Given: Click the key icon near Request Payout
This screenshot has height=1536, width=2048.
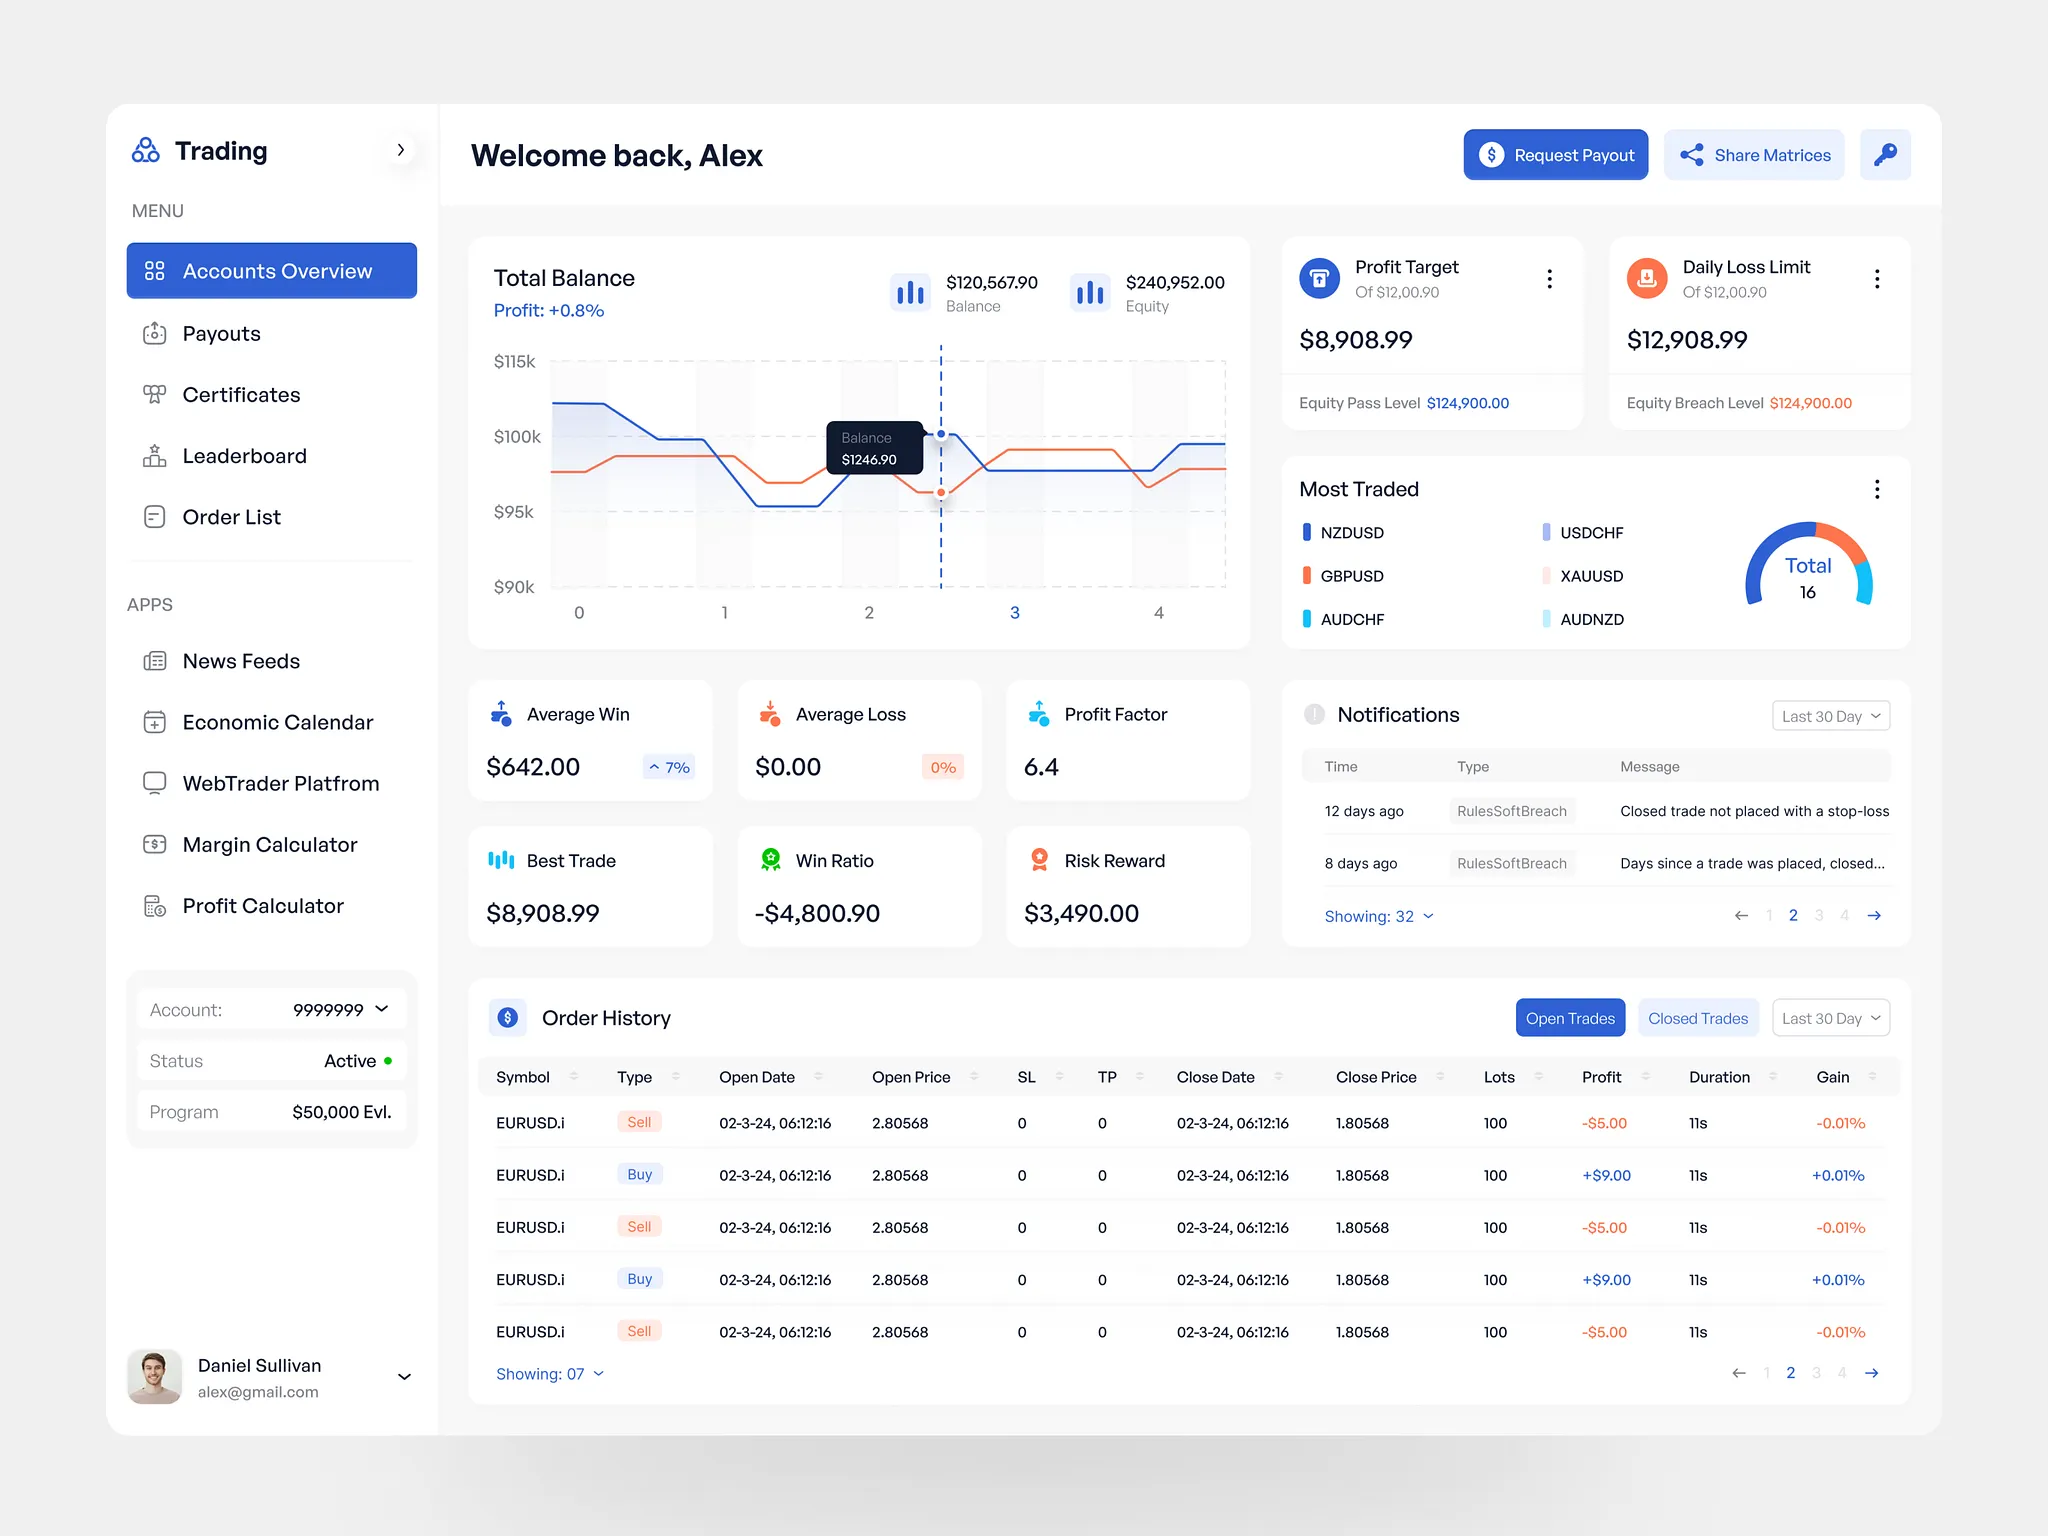Looking at the screenshot, I should [x=1885, y=154].
